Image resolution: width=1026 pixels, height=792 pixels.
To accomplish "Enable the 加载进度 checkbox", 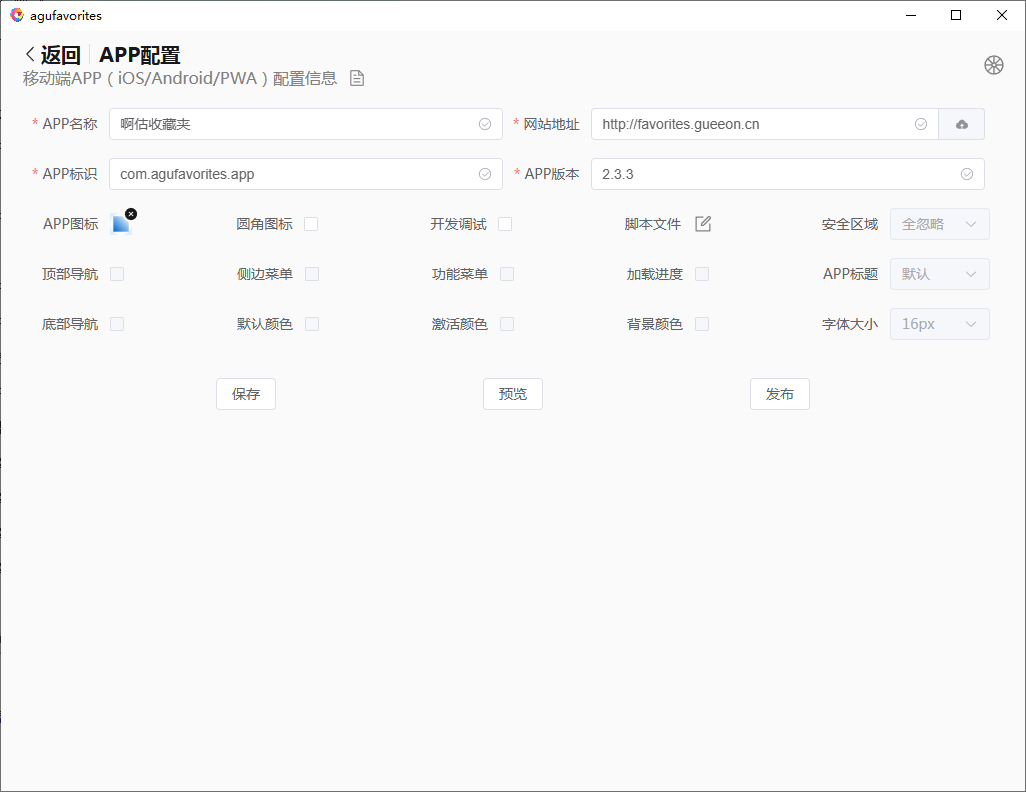I will (x=702, y=274).
